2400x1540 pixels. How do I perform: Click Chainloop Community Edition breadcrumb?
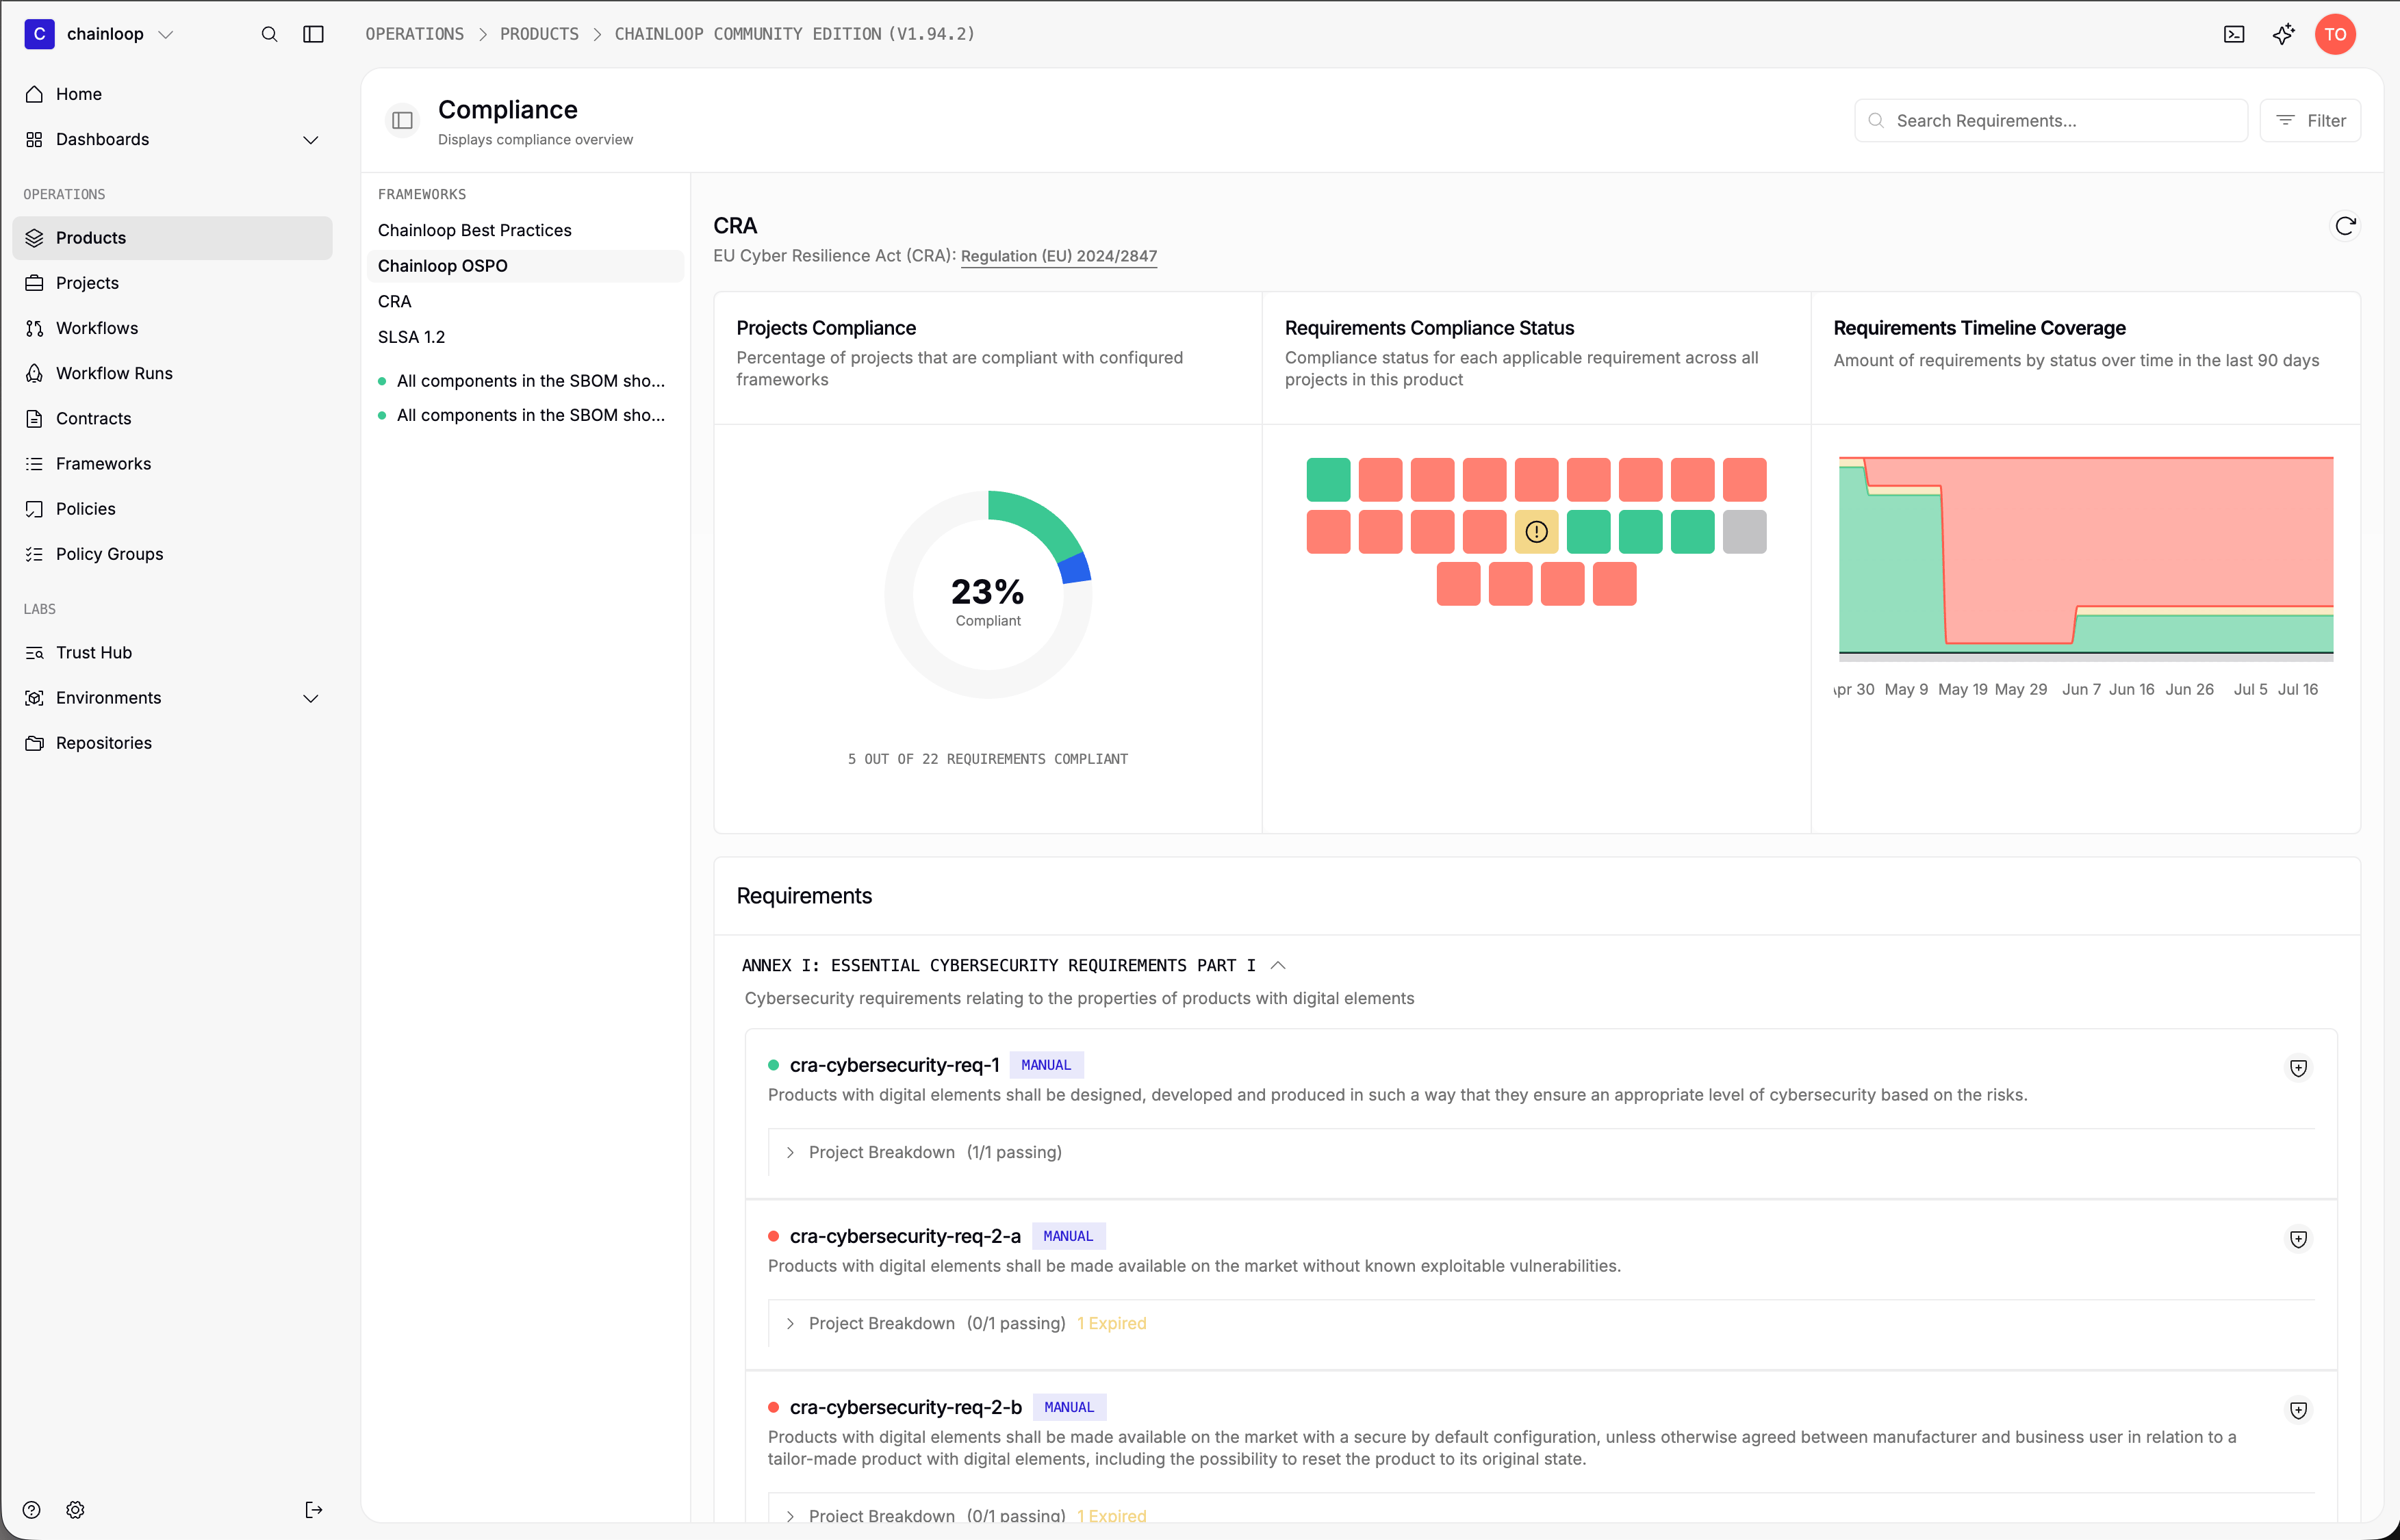click(x=794, y=34)
